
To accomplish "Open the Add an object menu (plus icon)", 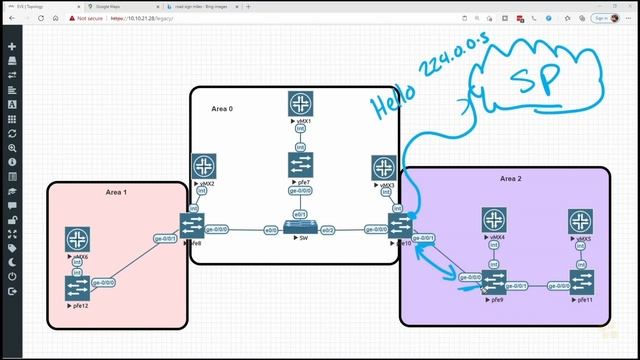I will click(x=12, y=47).
